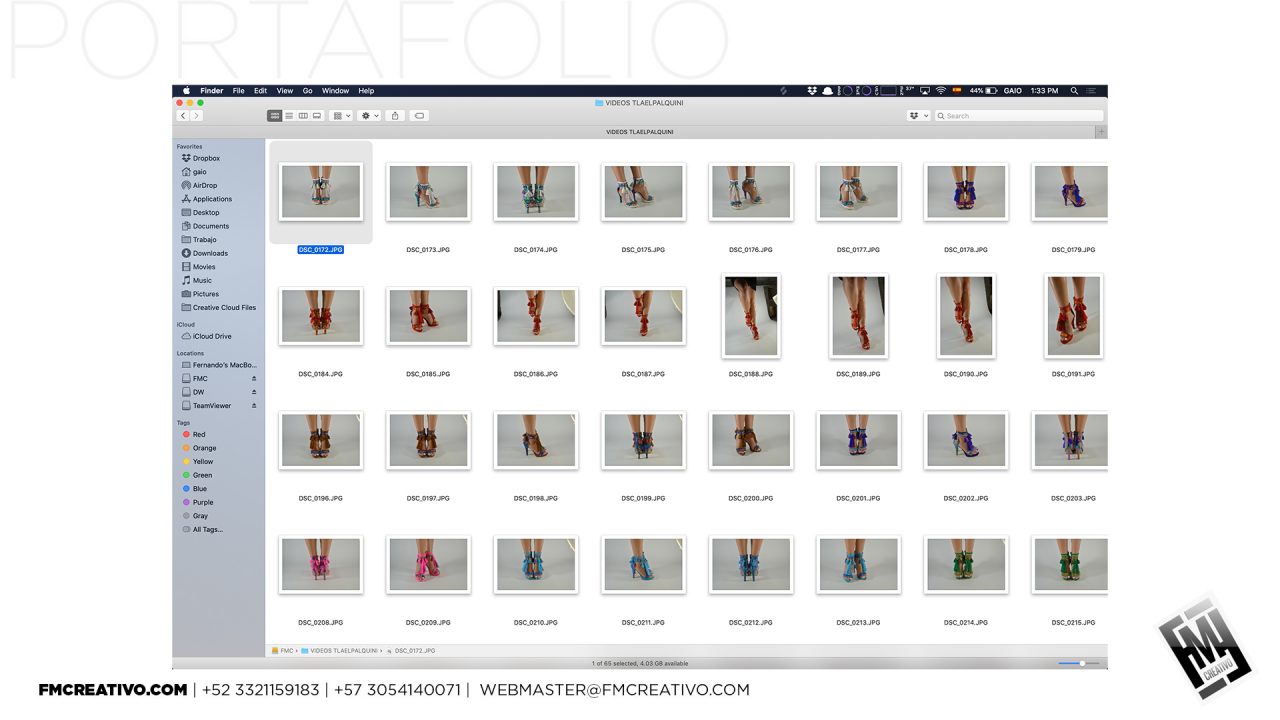Show All Tags in the sidebar
Image resolution: width=1280 pixels, height=720 pixels.
coord(203,530)
